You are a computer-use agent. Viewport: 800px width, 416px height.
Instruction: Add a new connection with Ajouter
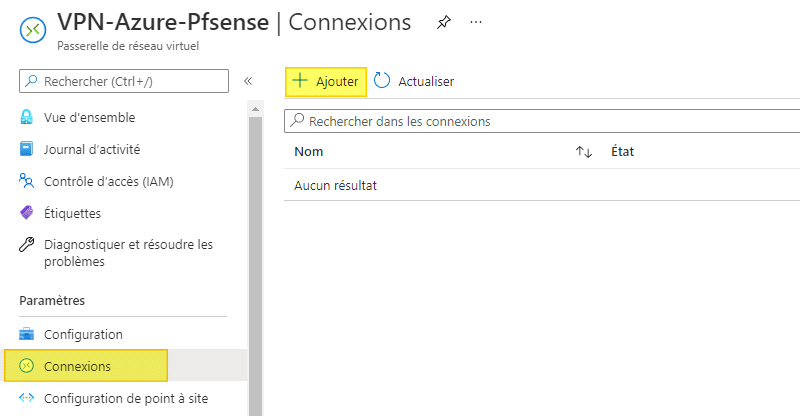click(326, 82)
